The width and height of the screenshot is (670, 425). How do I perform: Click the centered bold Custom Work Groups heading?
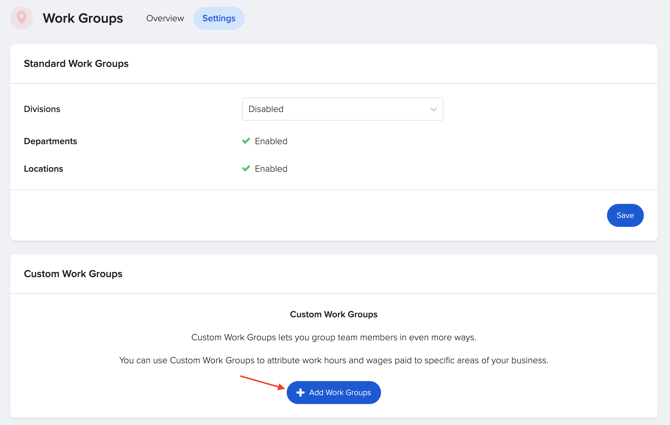click(x=334, y=314)
